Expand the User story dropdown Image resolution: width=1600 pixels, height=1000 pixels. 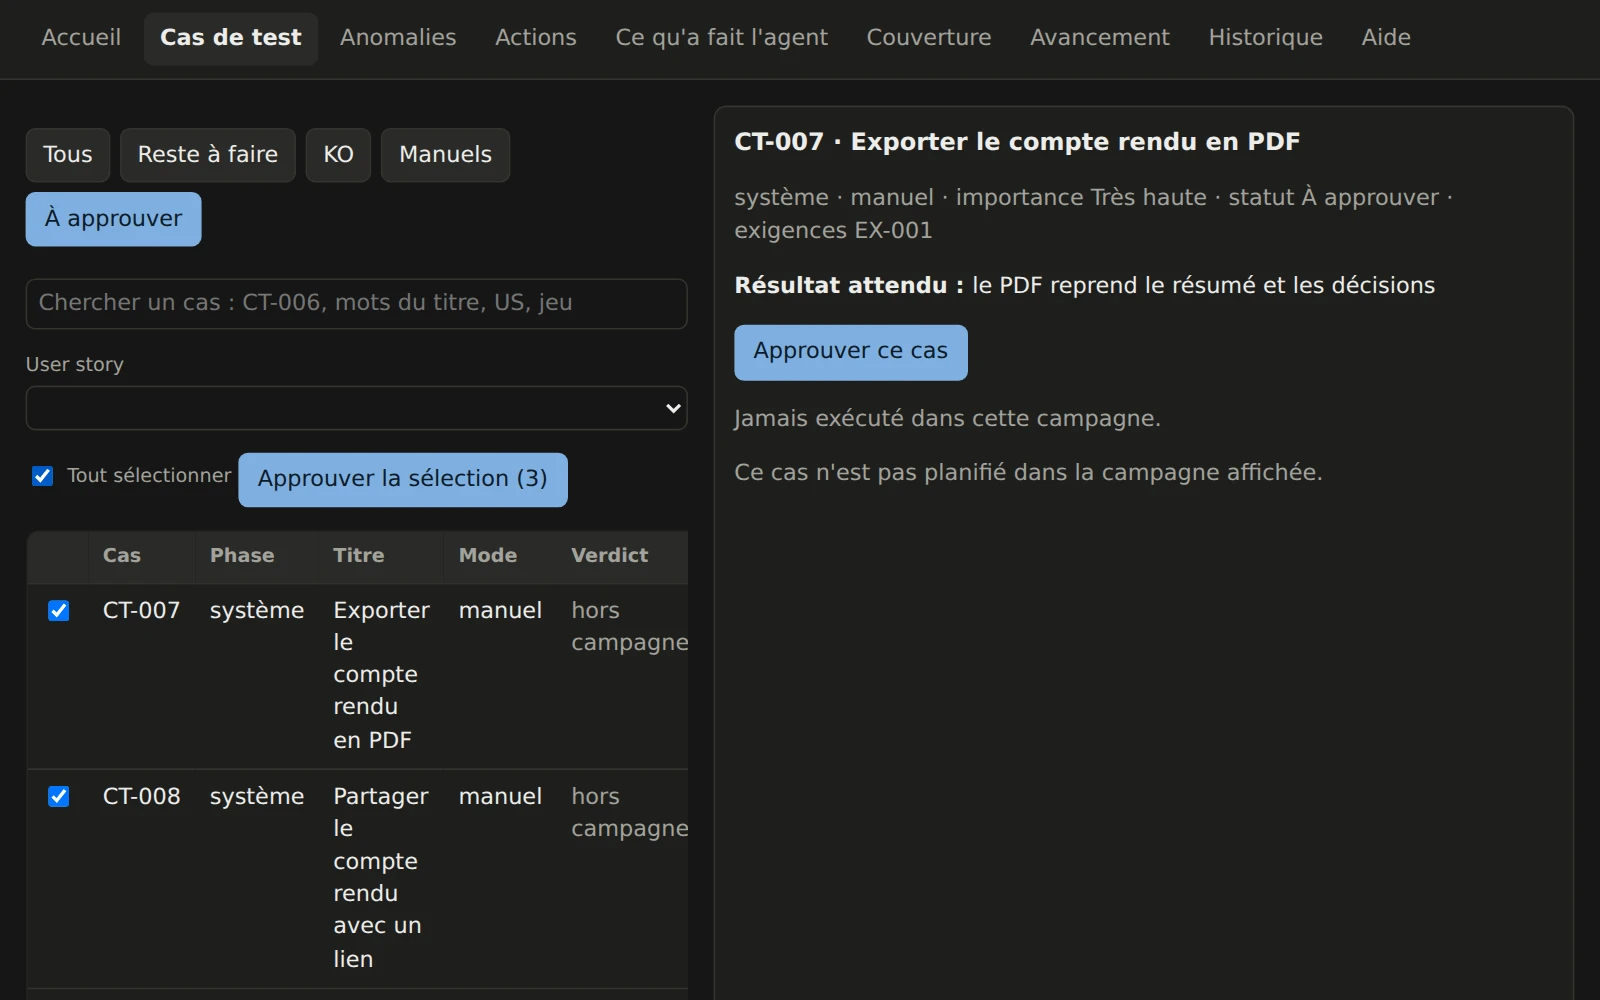356,408
